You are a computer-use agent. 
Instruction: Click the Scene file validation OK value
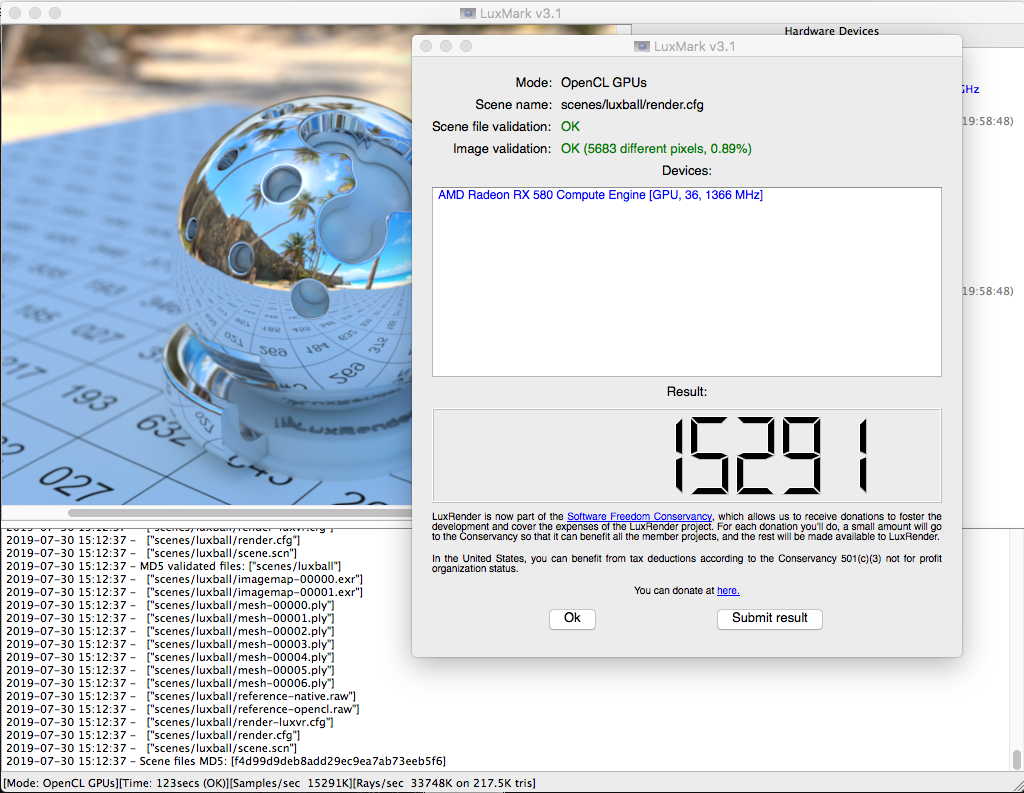point(570,126)
